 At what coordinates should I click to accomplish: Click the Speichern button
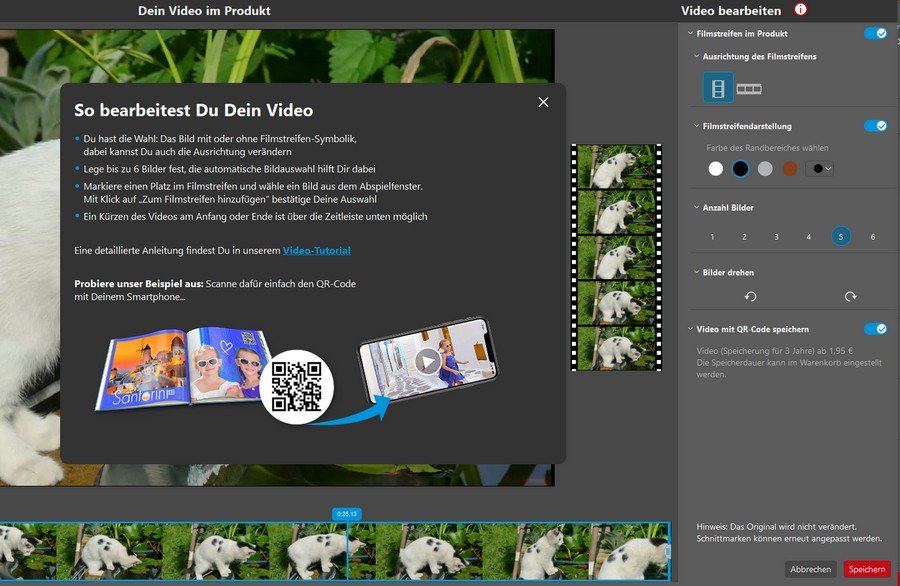click(866, 569)
